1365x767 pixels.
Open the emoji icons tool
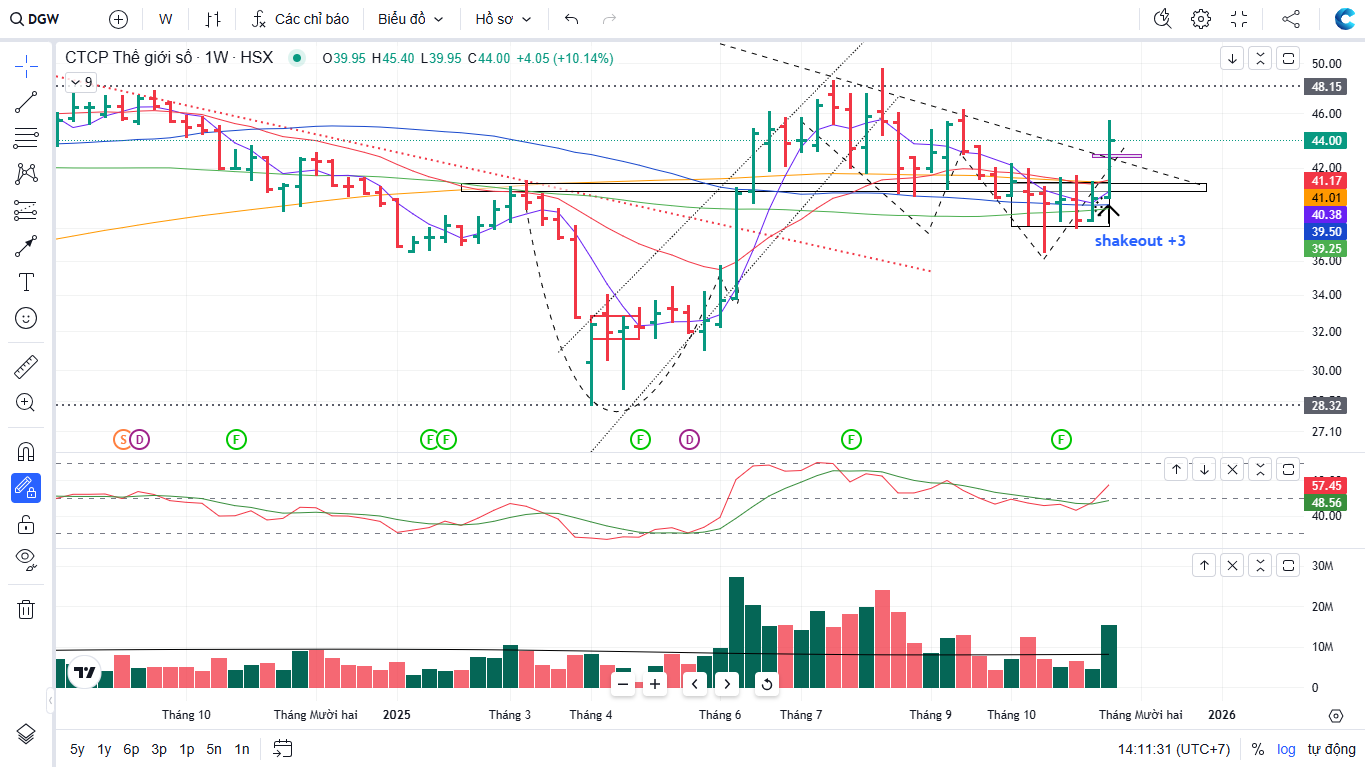(x=26, y=318)
